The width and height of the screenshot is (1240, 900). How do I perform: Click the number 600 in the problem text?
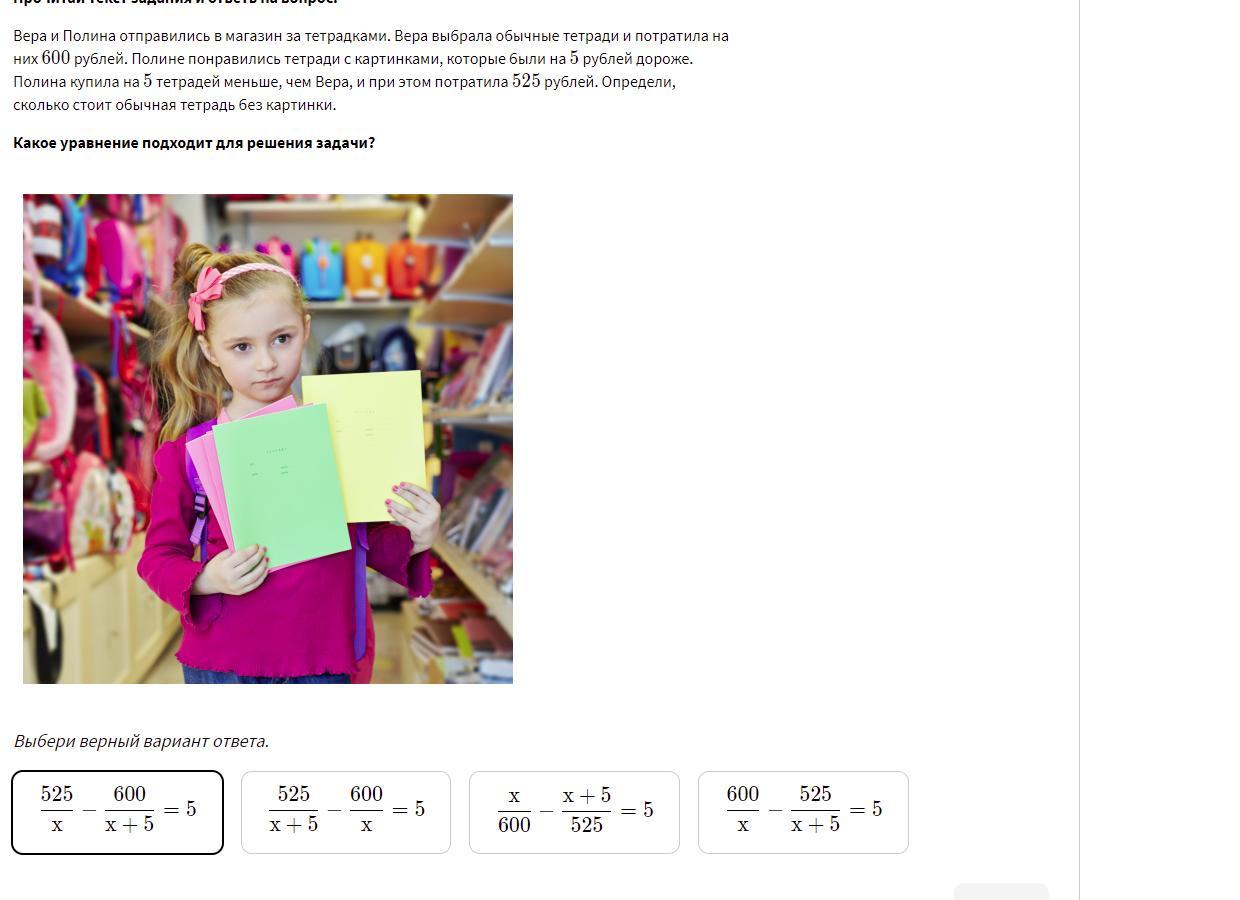tap(56, 58)
